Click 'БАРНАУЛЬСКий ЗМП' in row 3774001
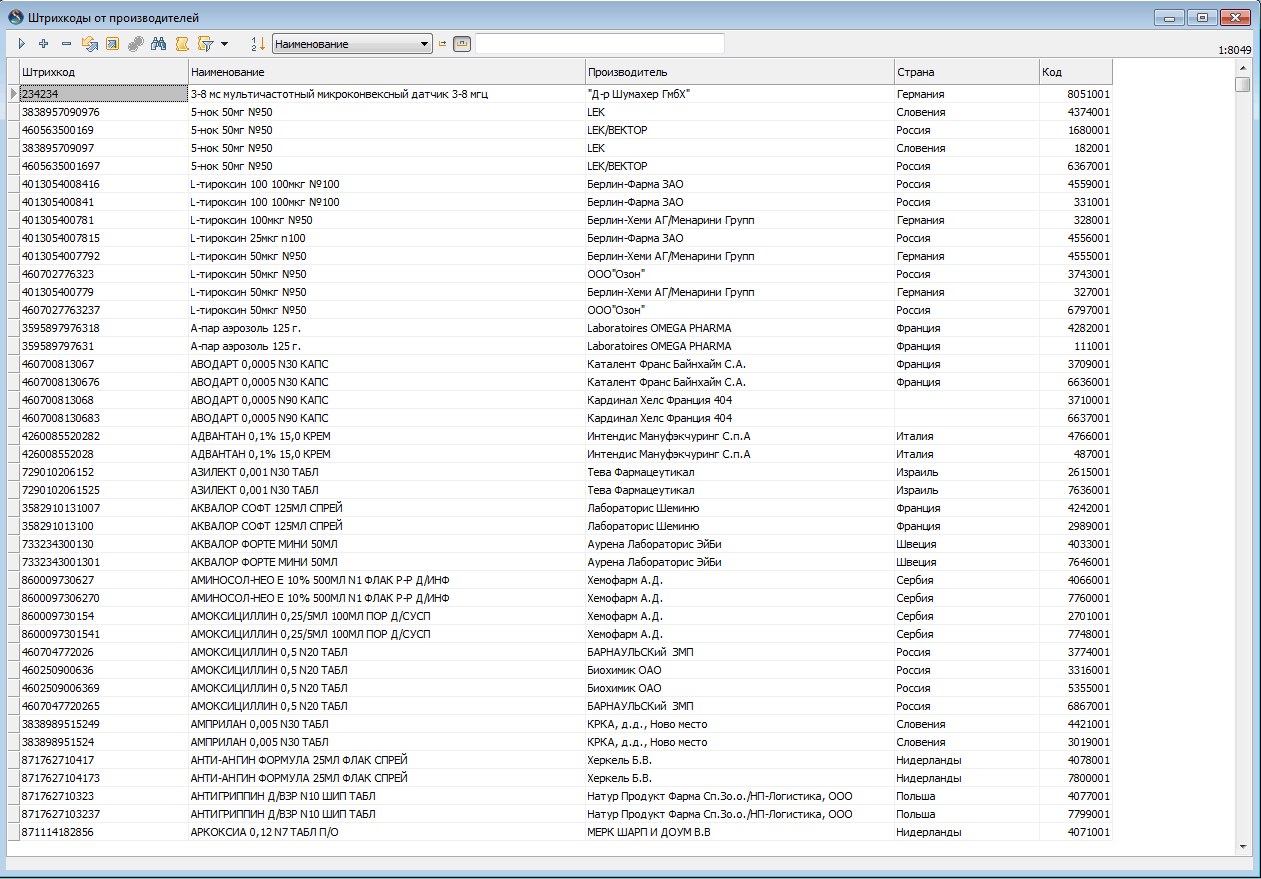 click(739, 652)
